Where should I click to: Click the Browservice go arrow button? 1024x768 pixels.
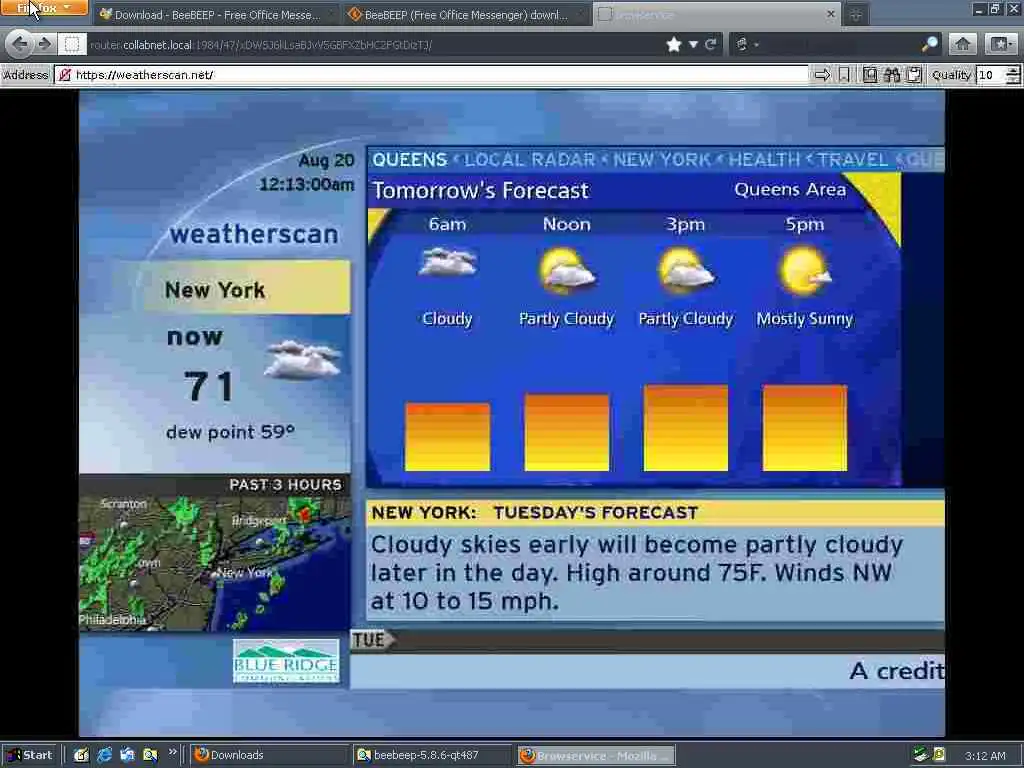click(x=822, y=75)
